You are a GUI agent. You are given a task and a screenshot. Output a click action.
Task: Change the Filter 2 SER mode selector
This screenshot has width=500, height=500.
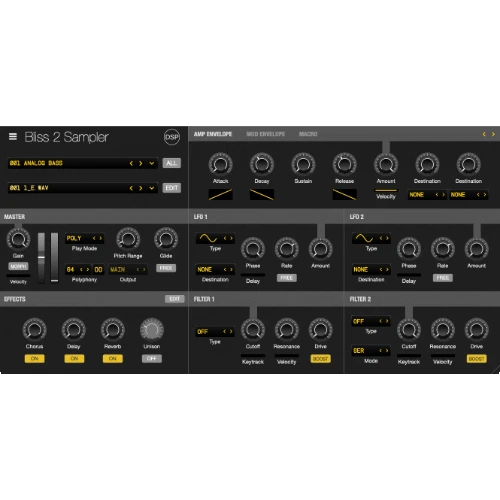[371, 351]
